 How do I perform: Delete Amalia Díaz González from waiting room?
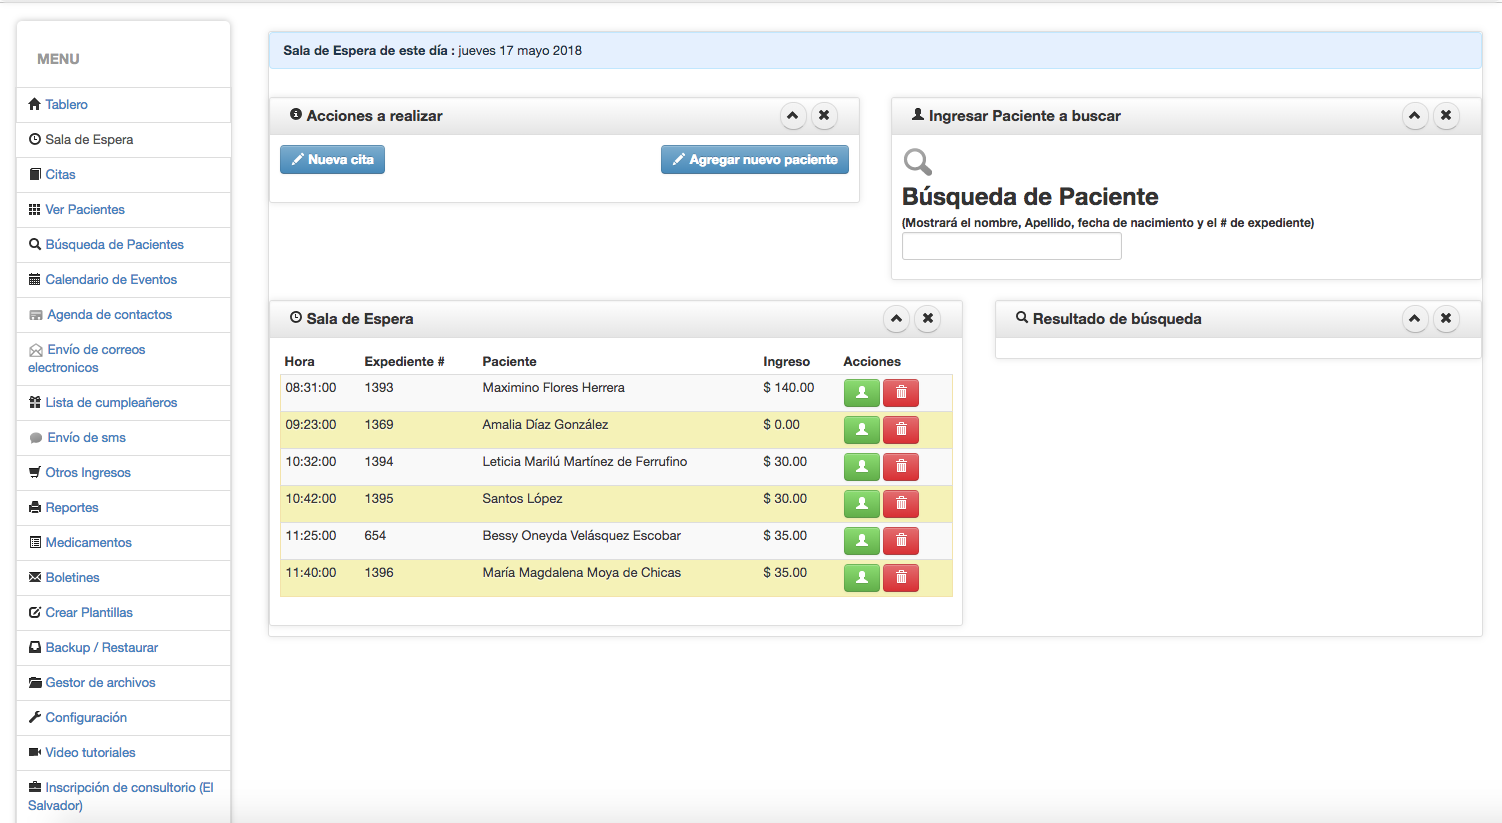tap(900, 430)
